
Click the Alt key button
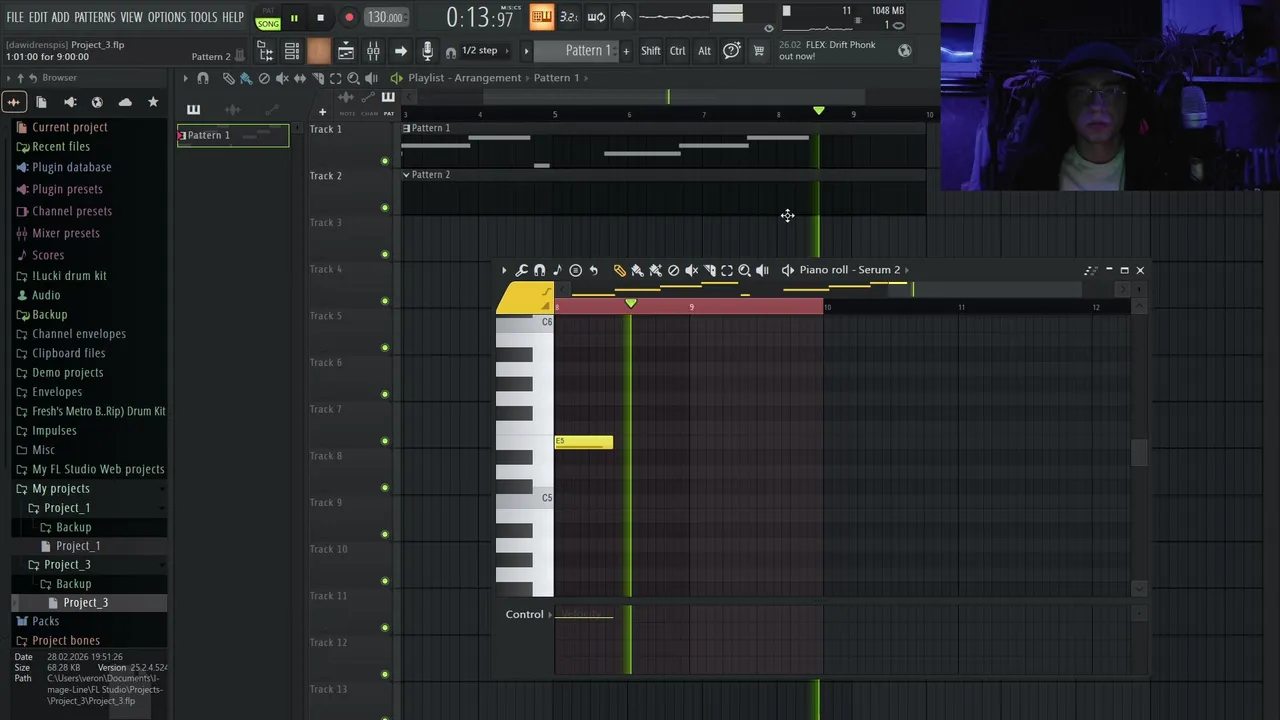click(704, 51)
